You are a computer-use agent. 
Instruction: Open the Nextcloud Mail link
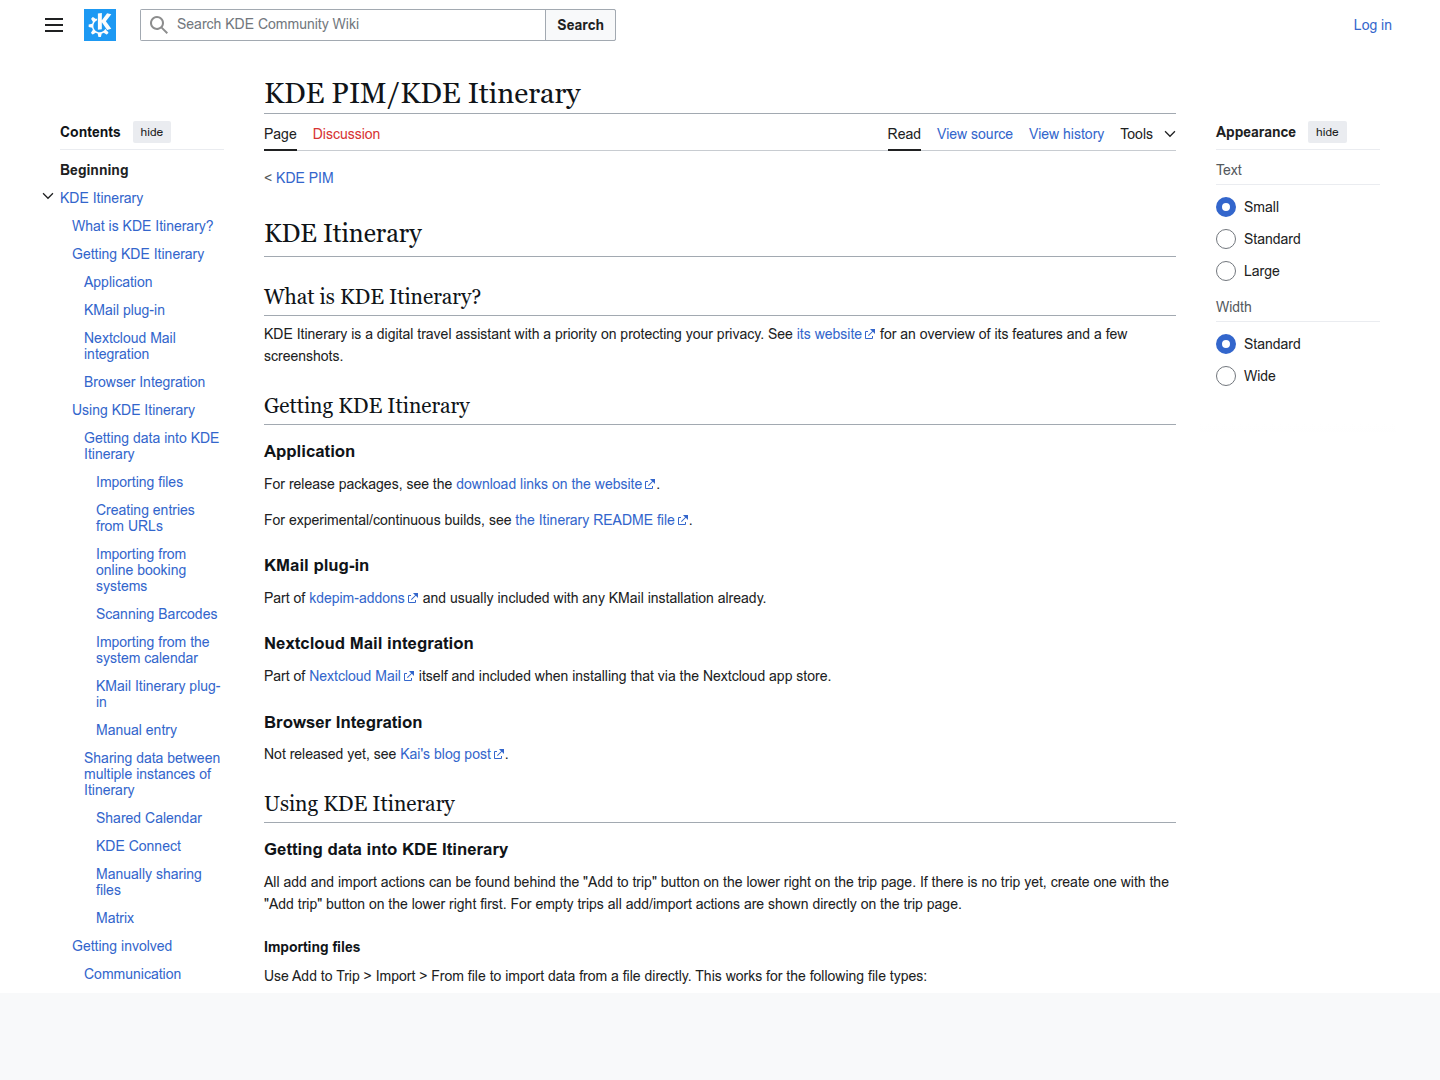361,676
